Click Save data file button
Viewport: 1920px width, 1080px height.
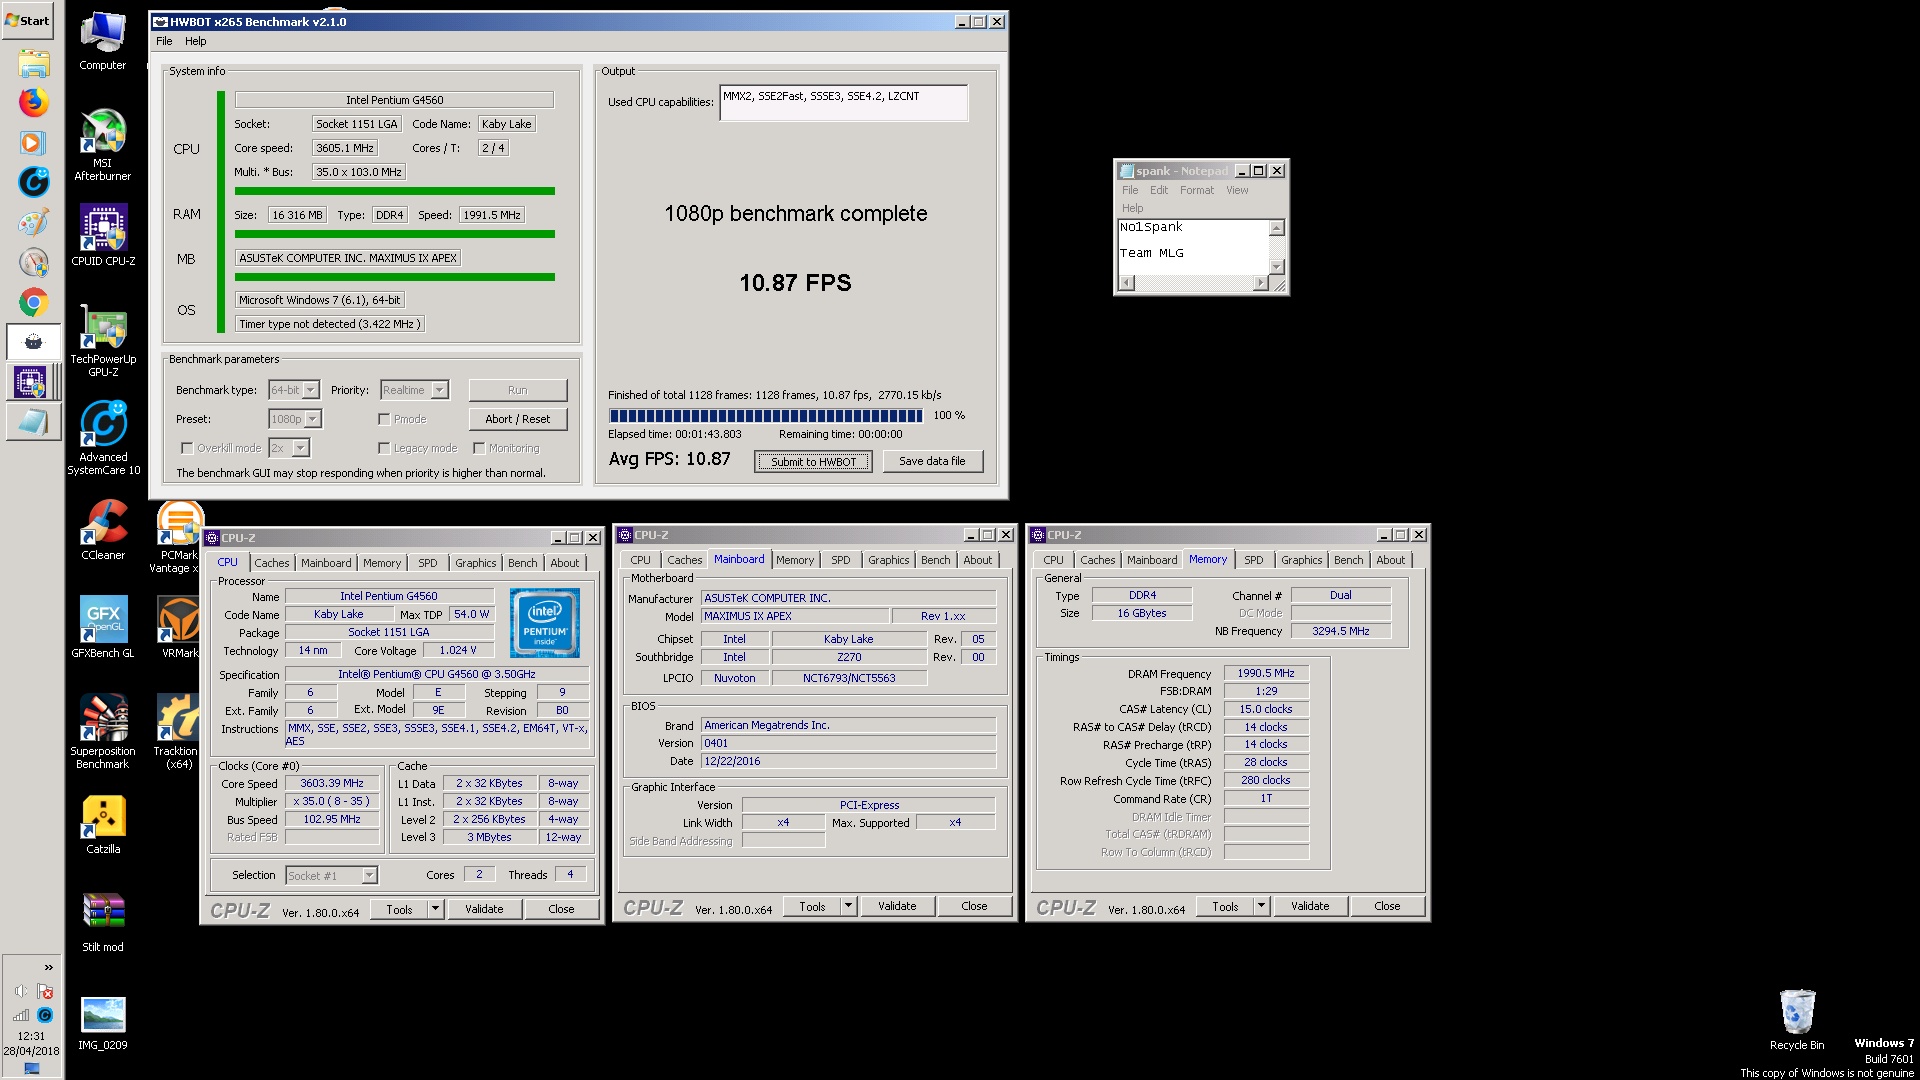pyautogui.click(x=932, y=461)
